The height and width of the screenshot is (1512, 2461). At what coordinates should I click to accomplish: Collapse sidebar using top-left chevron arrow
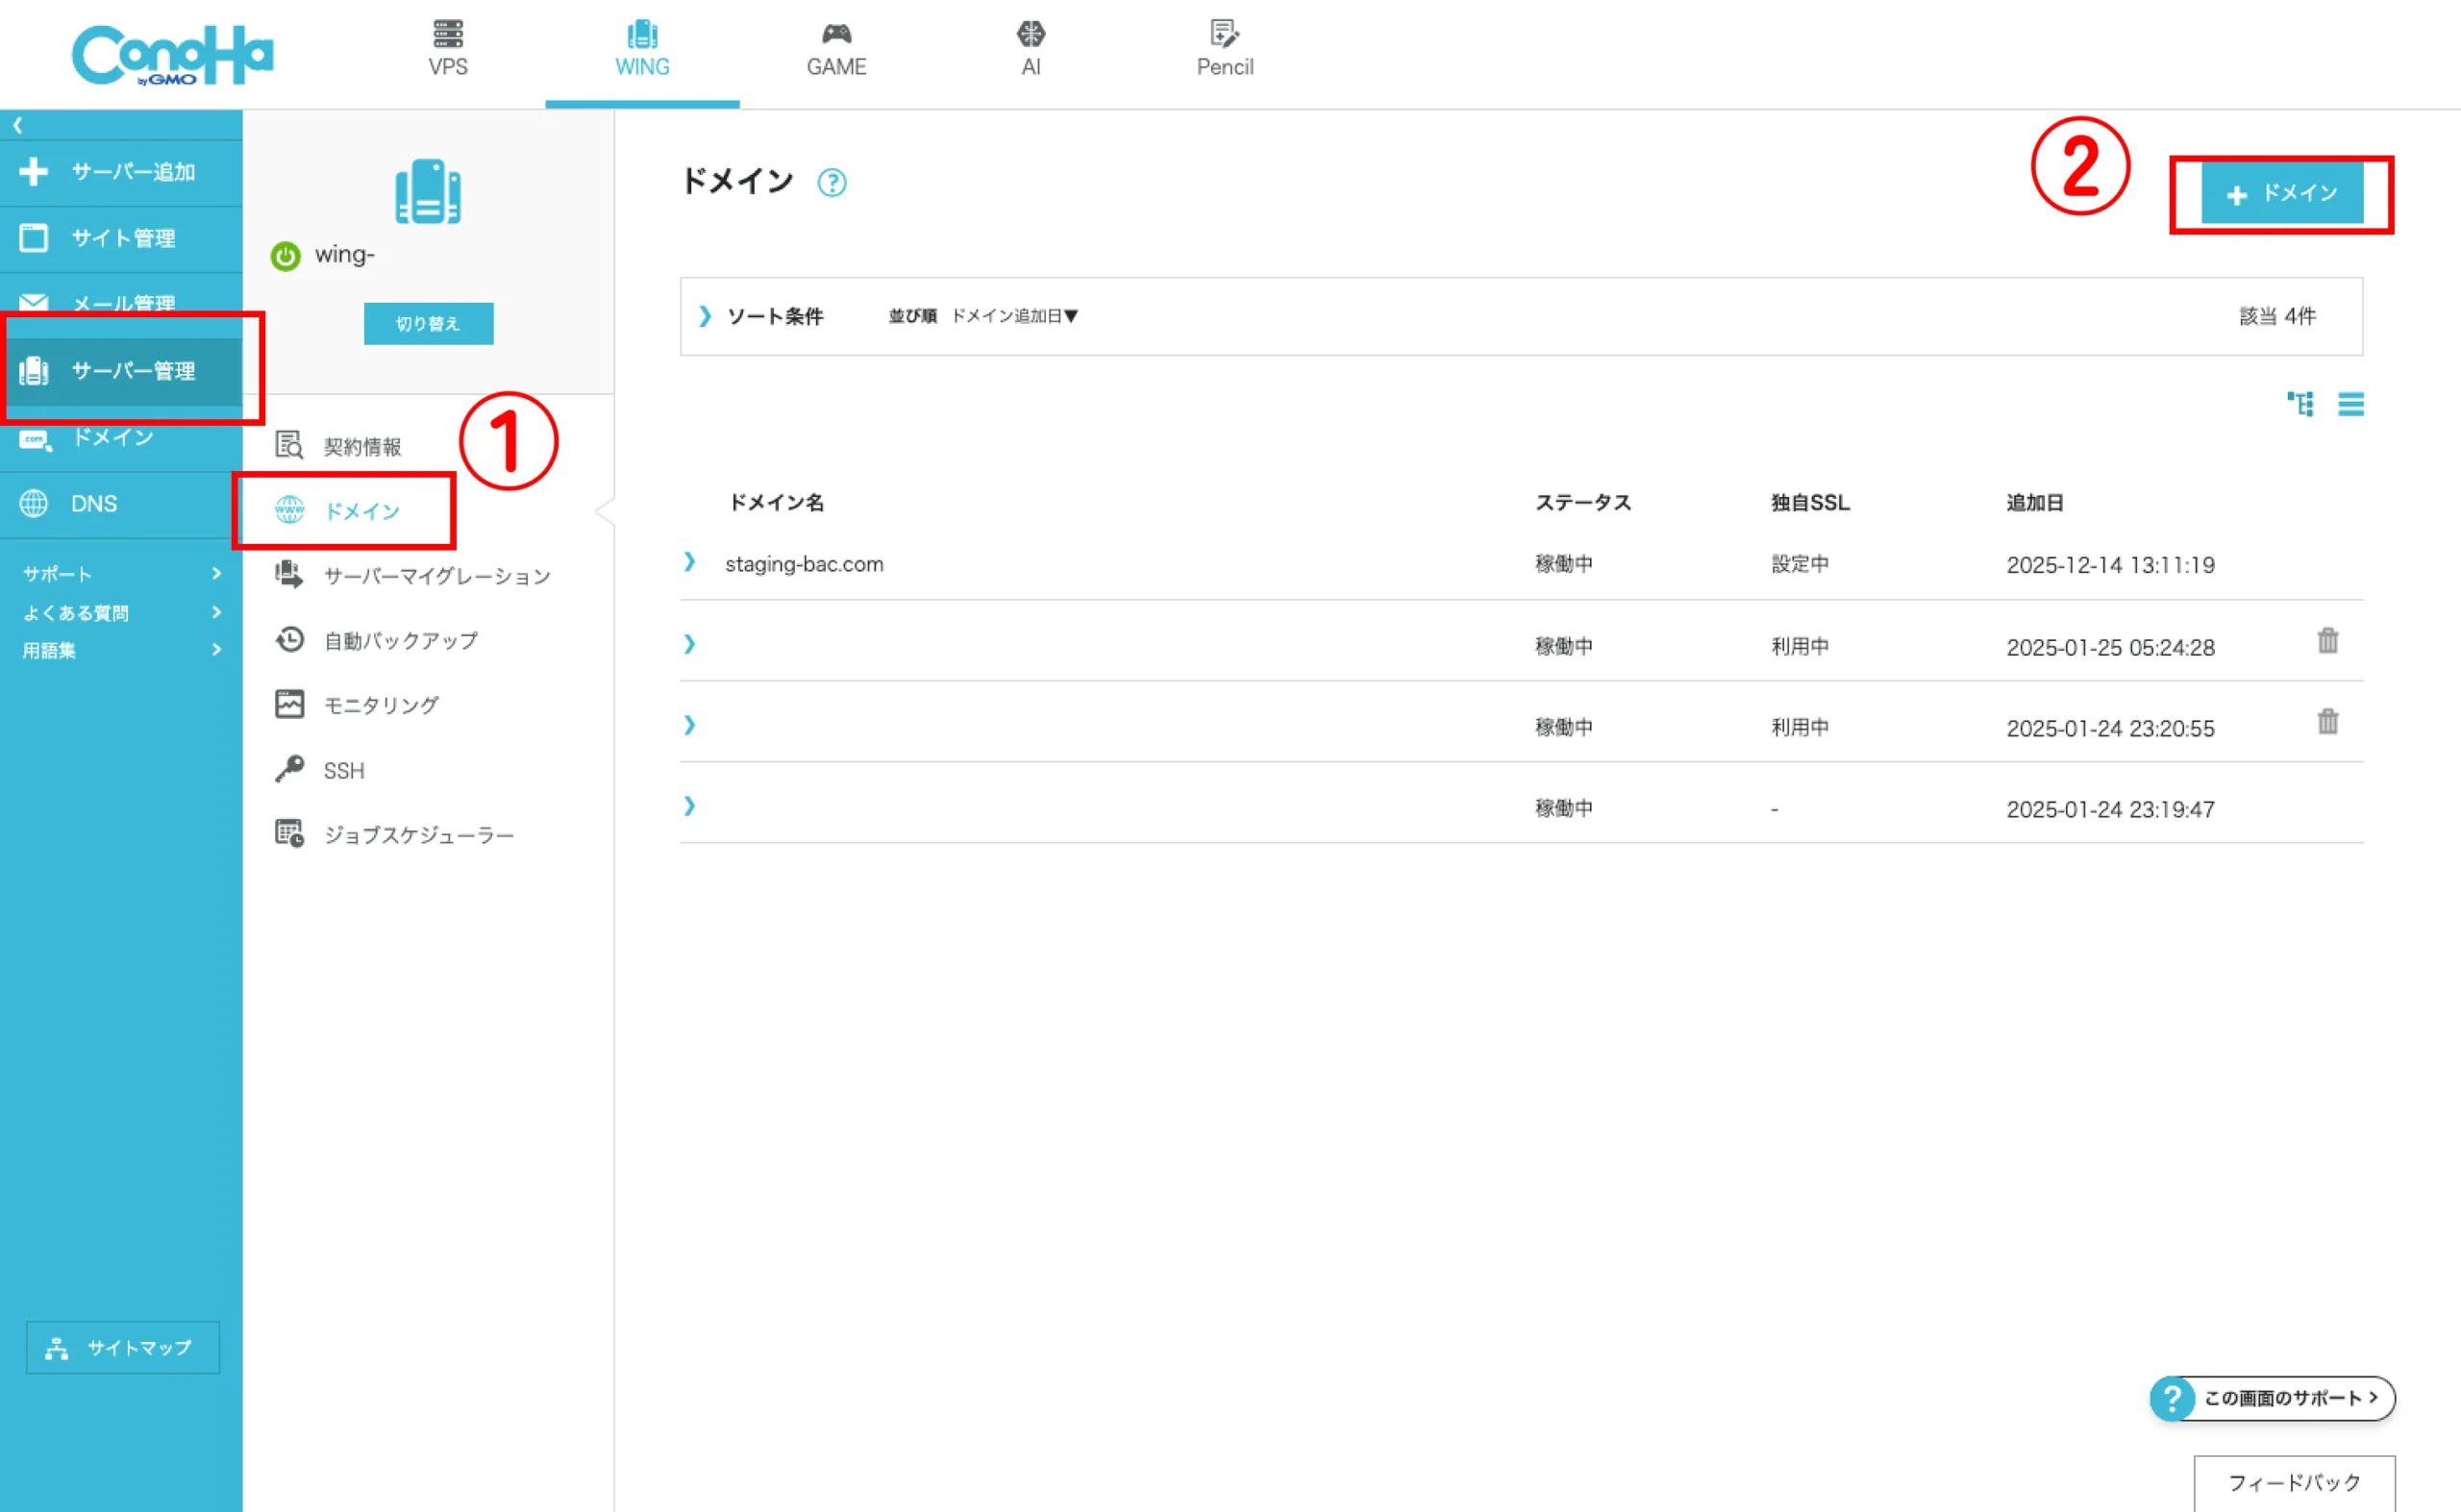(x=18, y=125)
